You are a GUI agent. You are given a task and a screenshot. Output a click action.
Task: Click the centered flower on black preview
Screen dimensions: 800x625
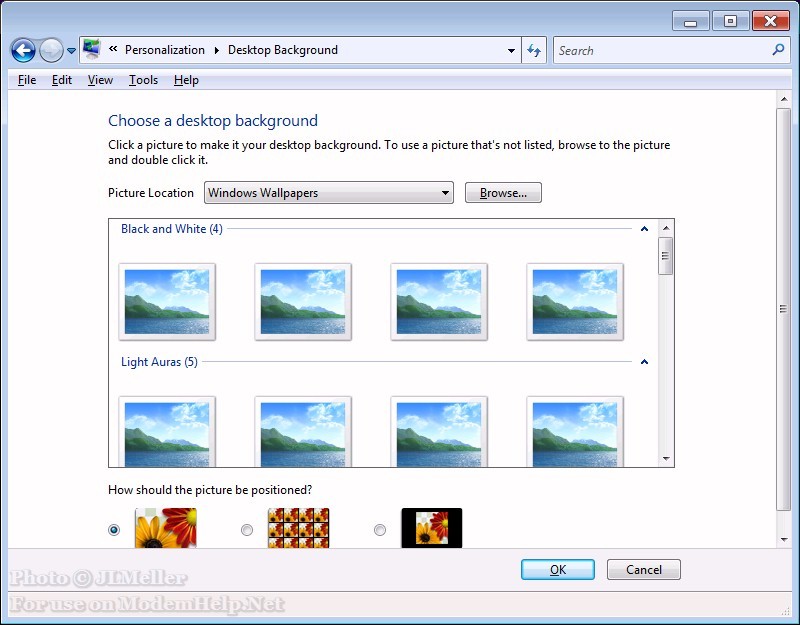tap(432, 528)
